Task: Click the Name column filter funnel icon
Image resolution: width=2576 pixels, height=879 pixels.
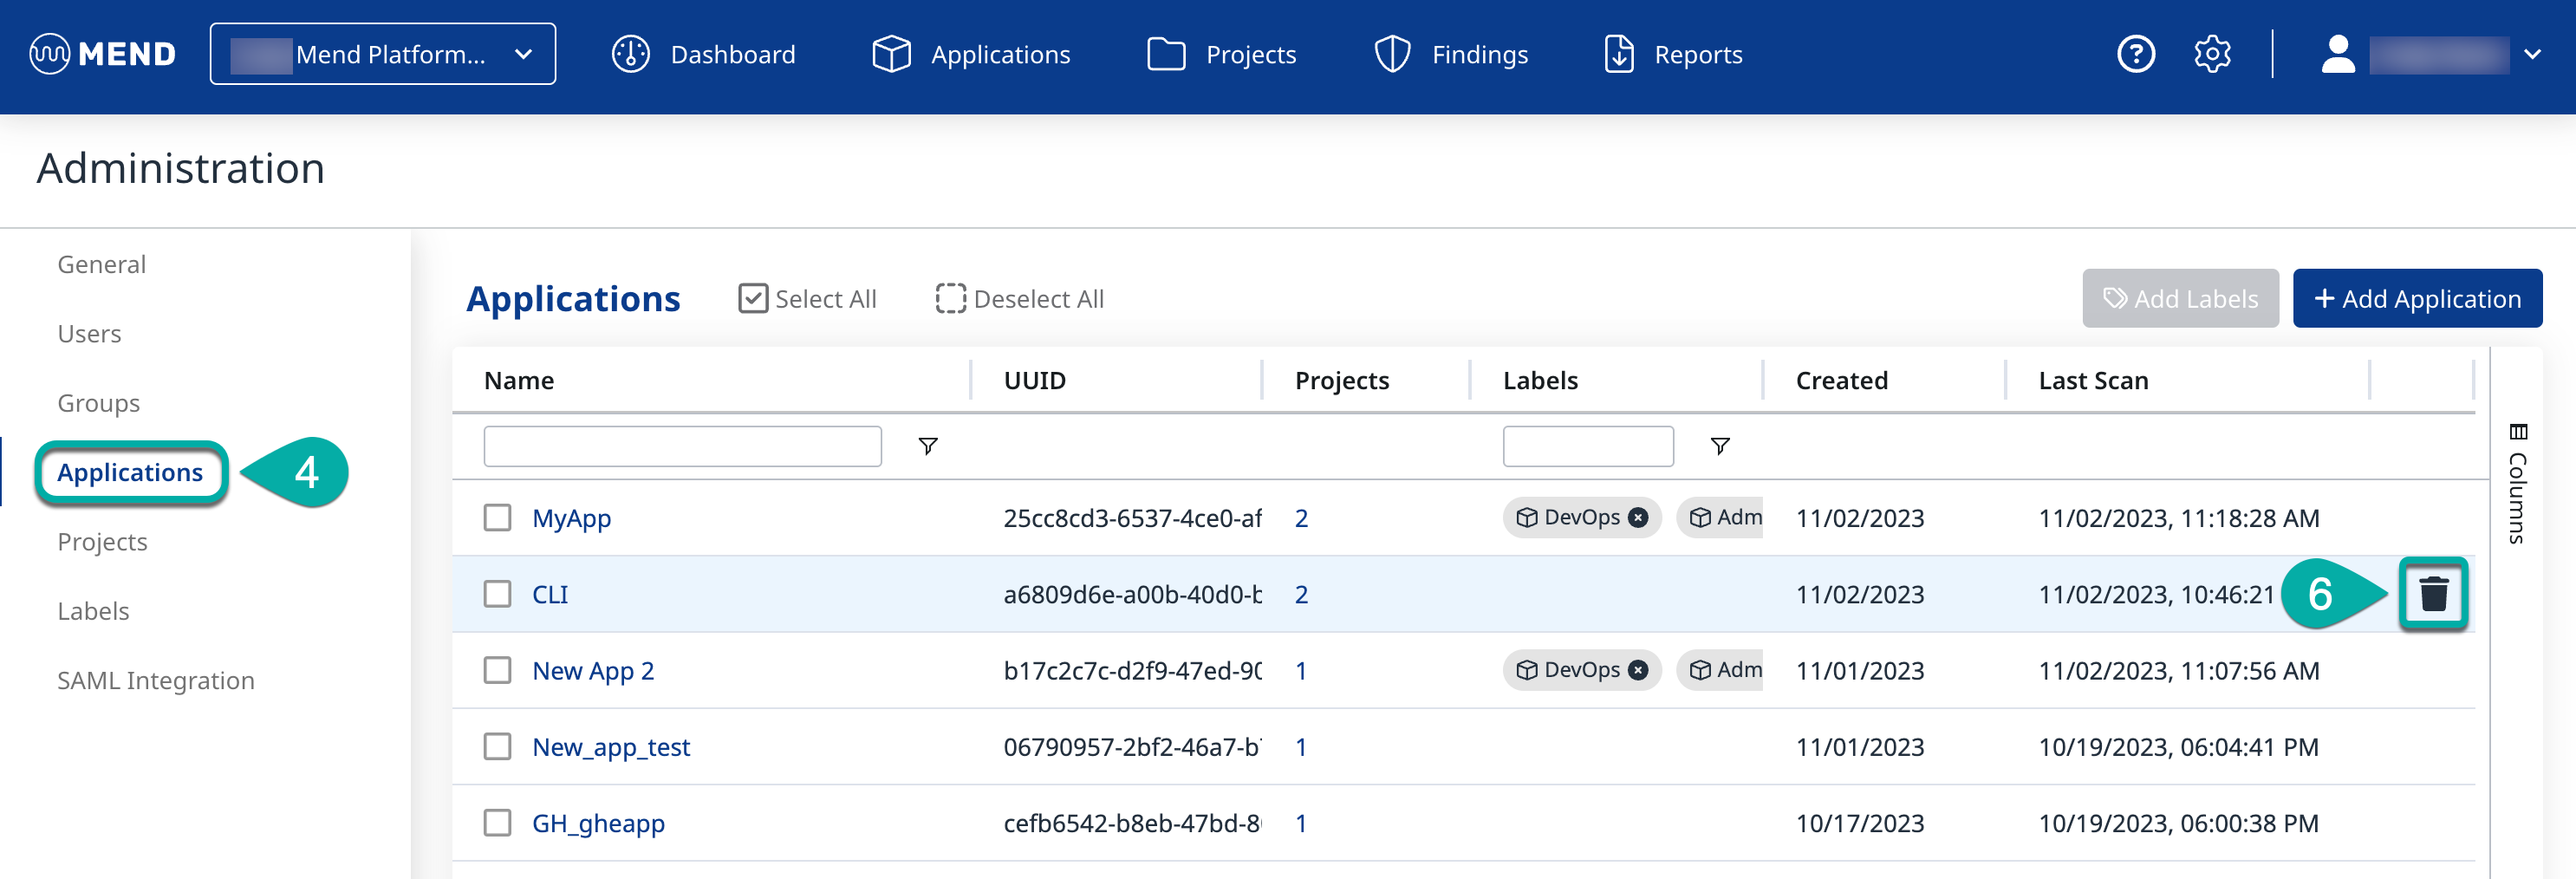Action: point(927,446)
